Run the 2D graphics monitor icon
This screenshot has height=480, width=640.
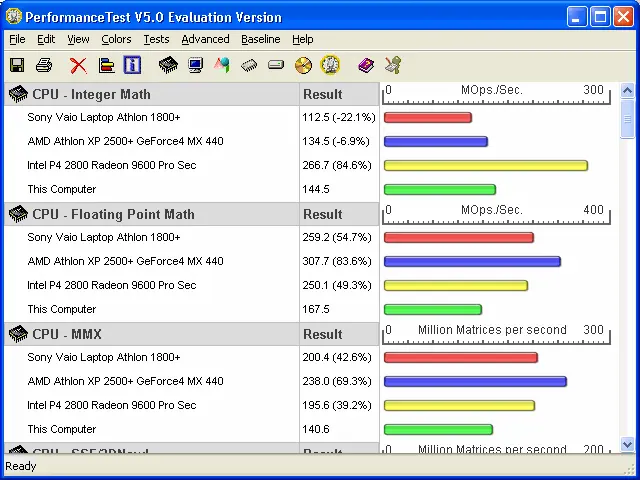pyautogui.click(x=196, y=65)
